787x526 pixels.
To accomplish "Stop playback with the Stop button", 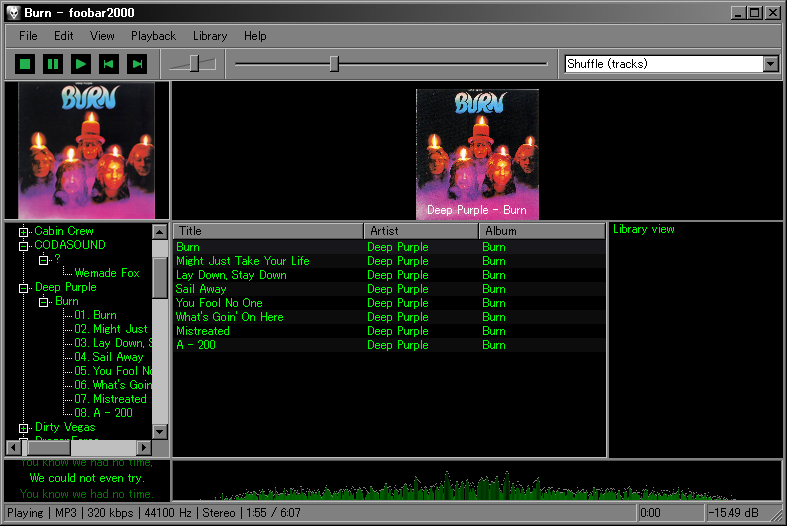I will coord(25,64).
